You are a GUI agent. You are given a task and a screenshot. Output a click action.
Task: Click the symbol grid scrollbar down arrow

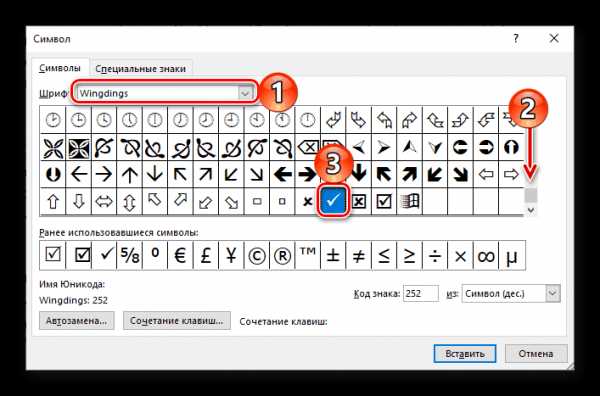tap(531, 210)
